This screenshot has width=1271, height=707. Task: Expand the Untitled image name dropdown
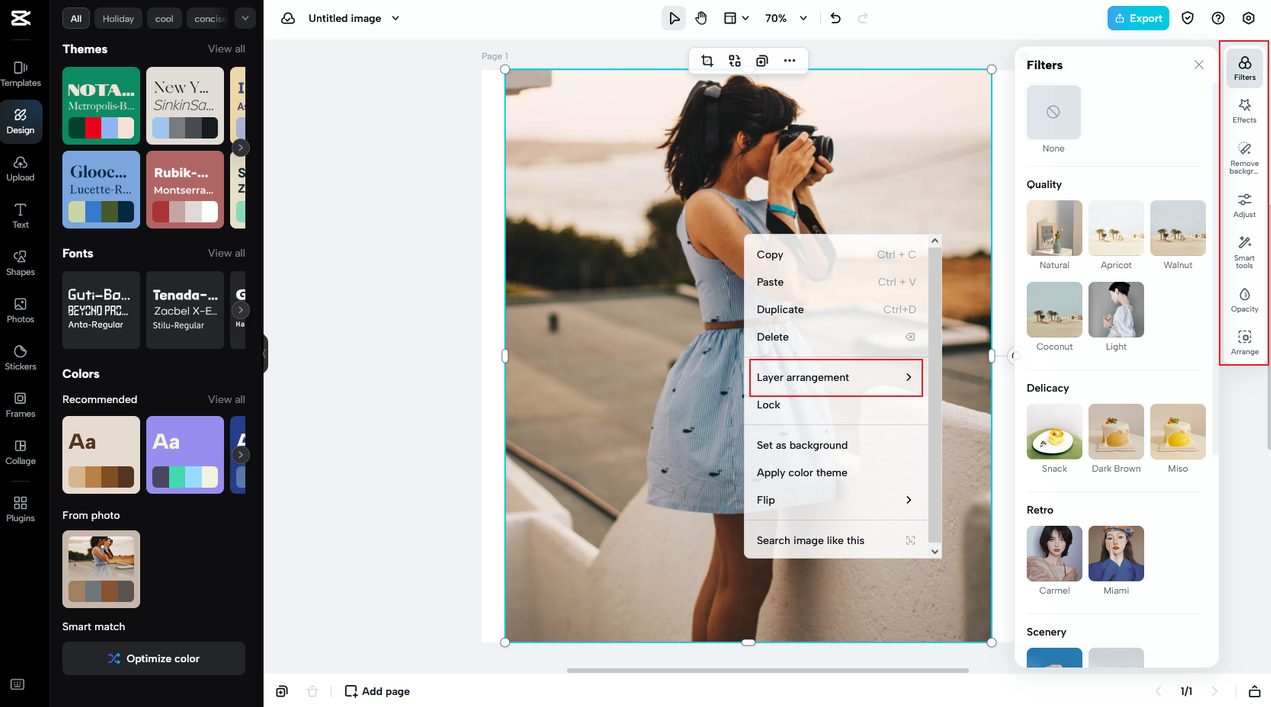point(395,18)
